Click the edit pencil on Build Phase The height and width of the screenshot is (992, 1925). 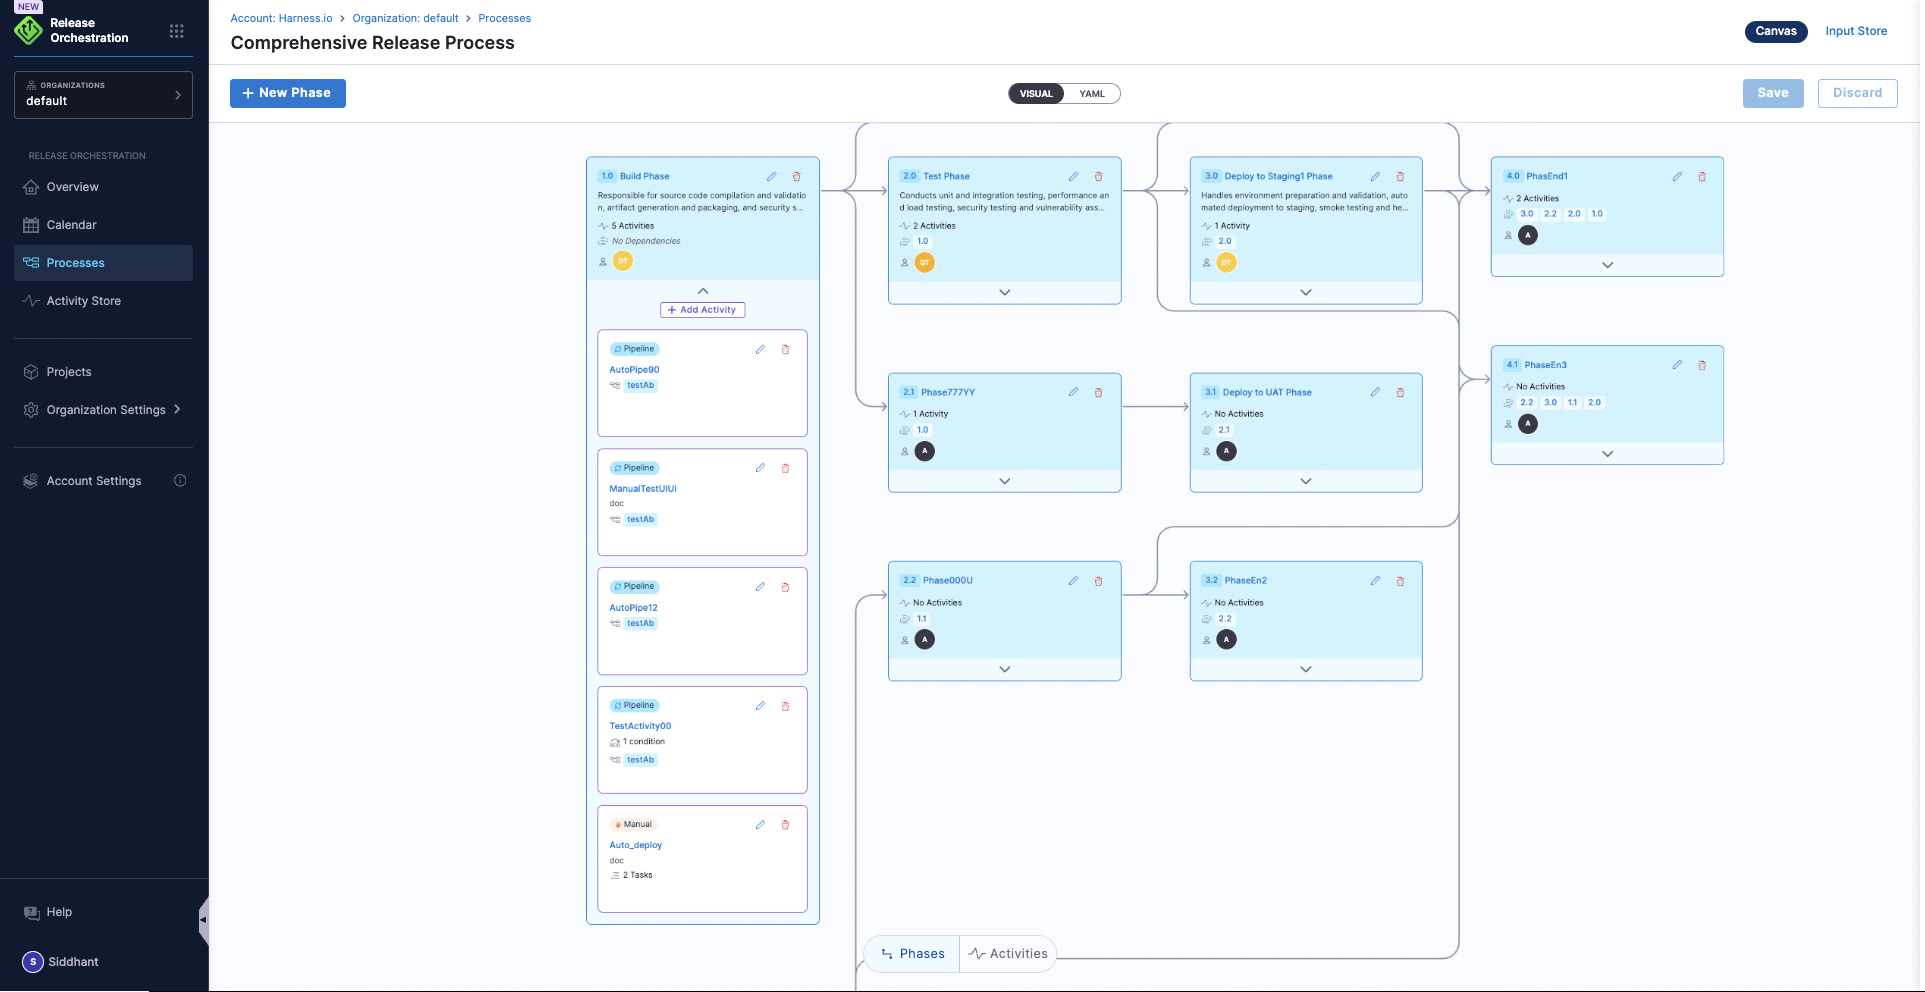pyautogui.click(x=771, y=177)
